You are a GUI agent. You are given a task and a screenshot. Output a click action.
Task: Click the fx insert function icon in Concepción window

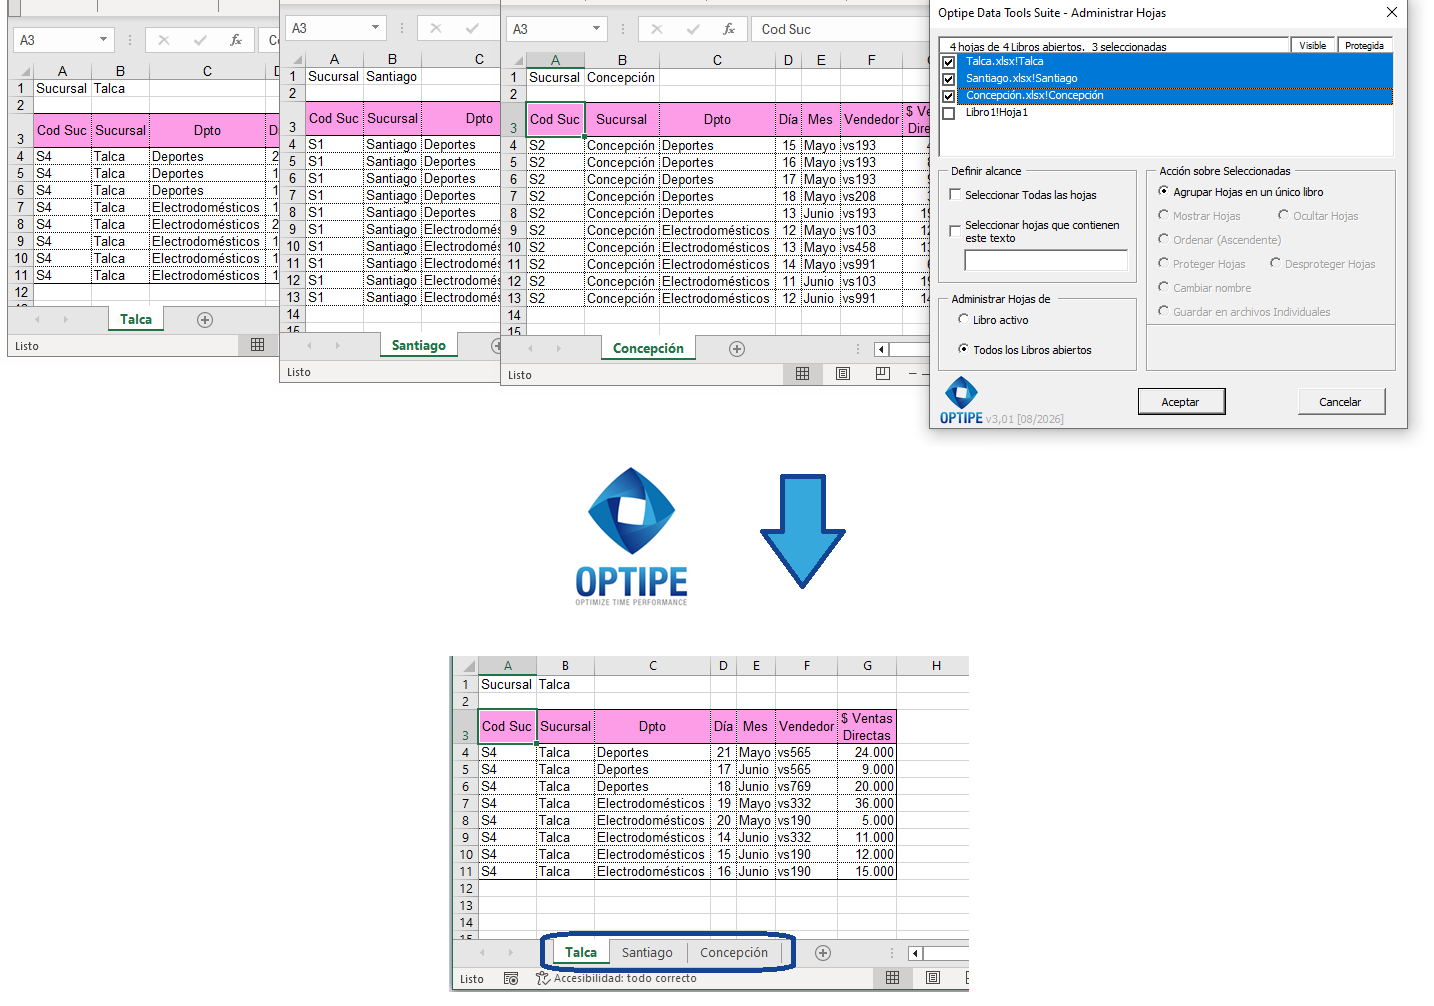click(729, 29)
